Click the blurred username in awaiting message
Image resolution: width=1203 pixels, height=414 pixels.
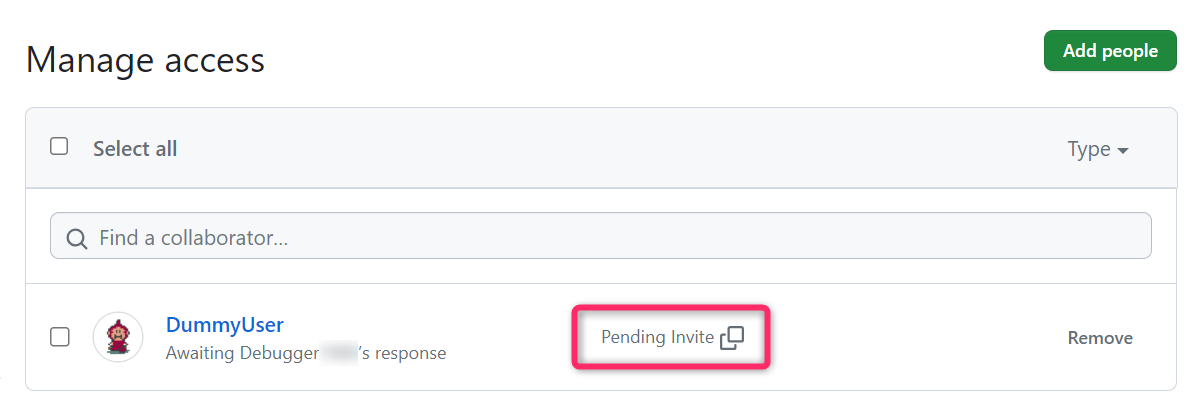click(x=338, y=353)
